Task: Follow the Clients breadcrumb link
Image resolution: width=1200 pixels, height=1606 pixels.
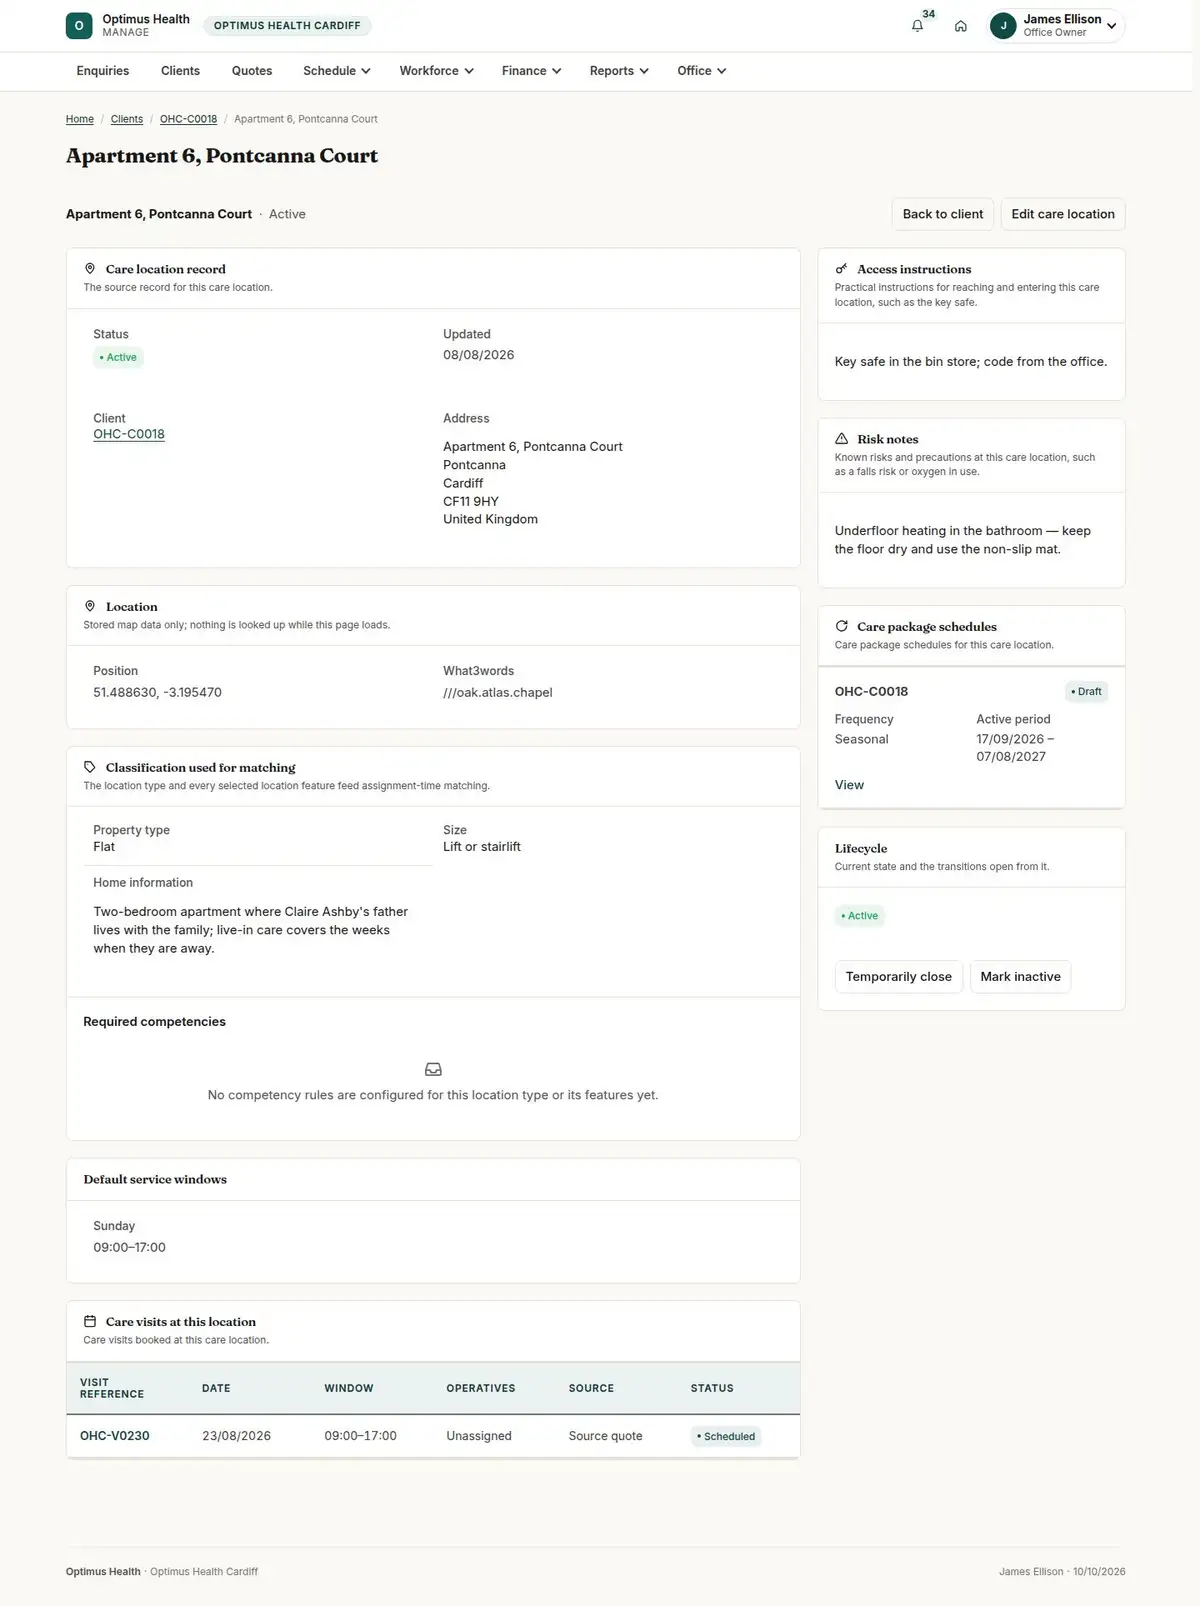Action: (x=127, y=119)
